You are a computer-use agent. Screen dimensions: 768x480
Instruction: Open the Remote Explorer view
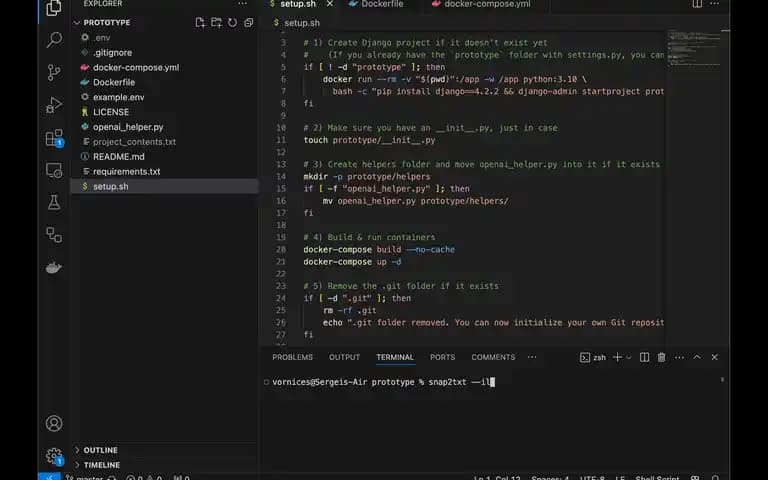[54, 170]
